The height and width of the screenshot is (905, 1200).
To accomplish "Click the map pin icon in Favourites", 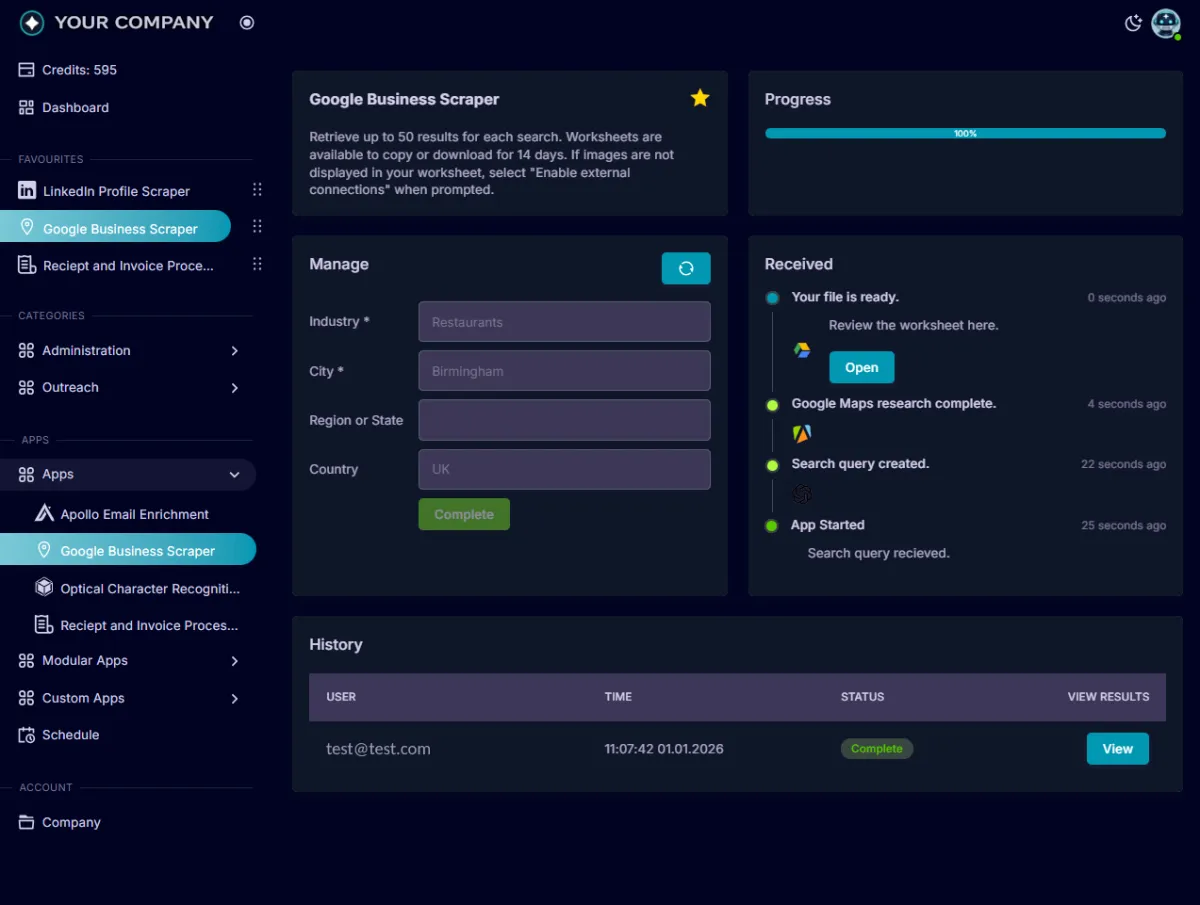I will pos(27,228).
